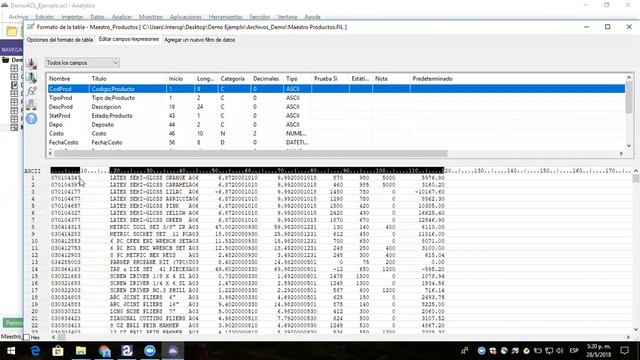
Task: Click the data preview scroll left arrow
Action: click(x=53, y=338)
